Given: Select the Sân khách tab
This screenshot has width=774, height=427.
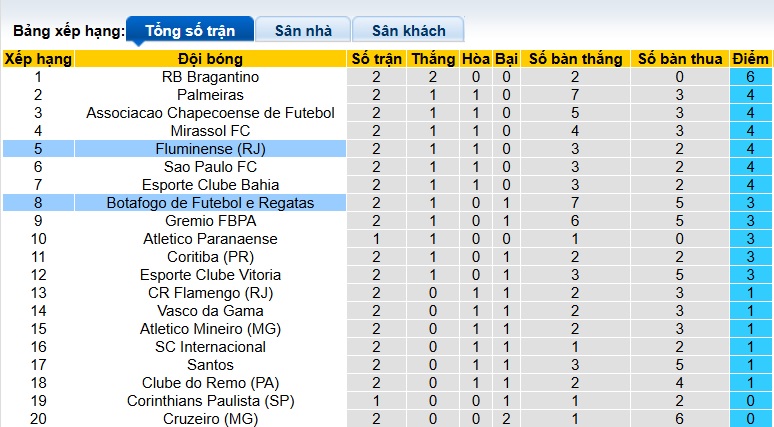Looking at the screenshot, I should click(409, 30).
